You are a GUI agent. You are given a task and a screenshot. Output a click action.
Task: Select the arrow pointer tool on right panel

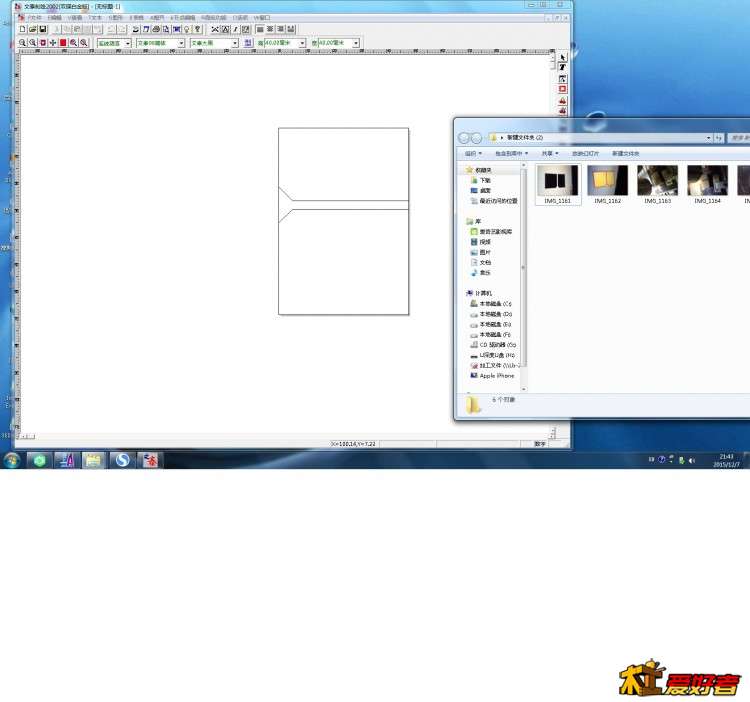click(562, 57)
